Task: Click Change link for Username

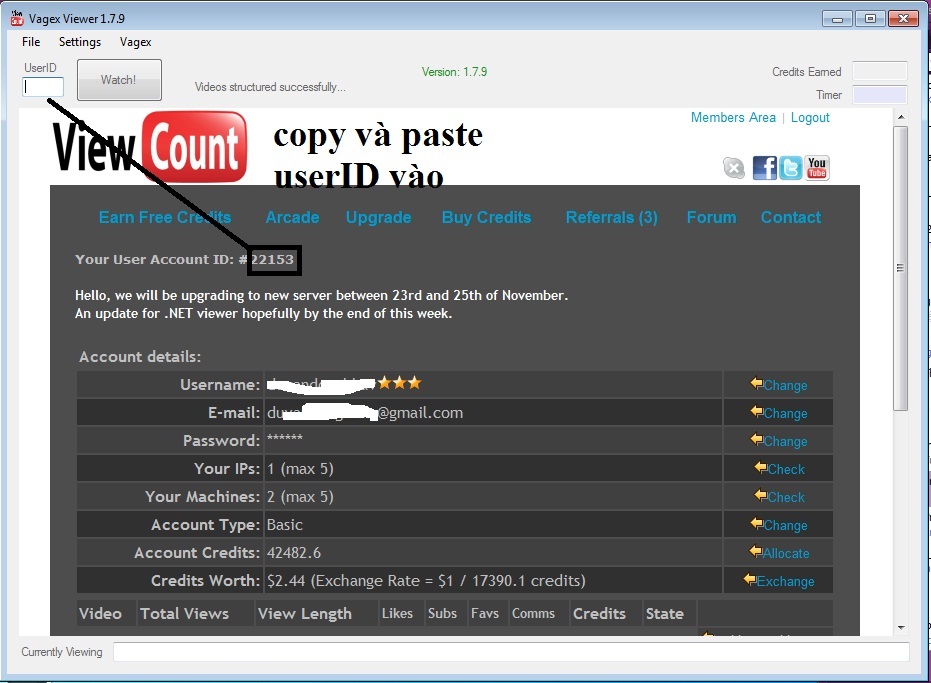Action: coord(785,385)
